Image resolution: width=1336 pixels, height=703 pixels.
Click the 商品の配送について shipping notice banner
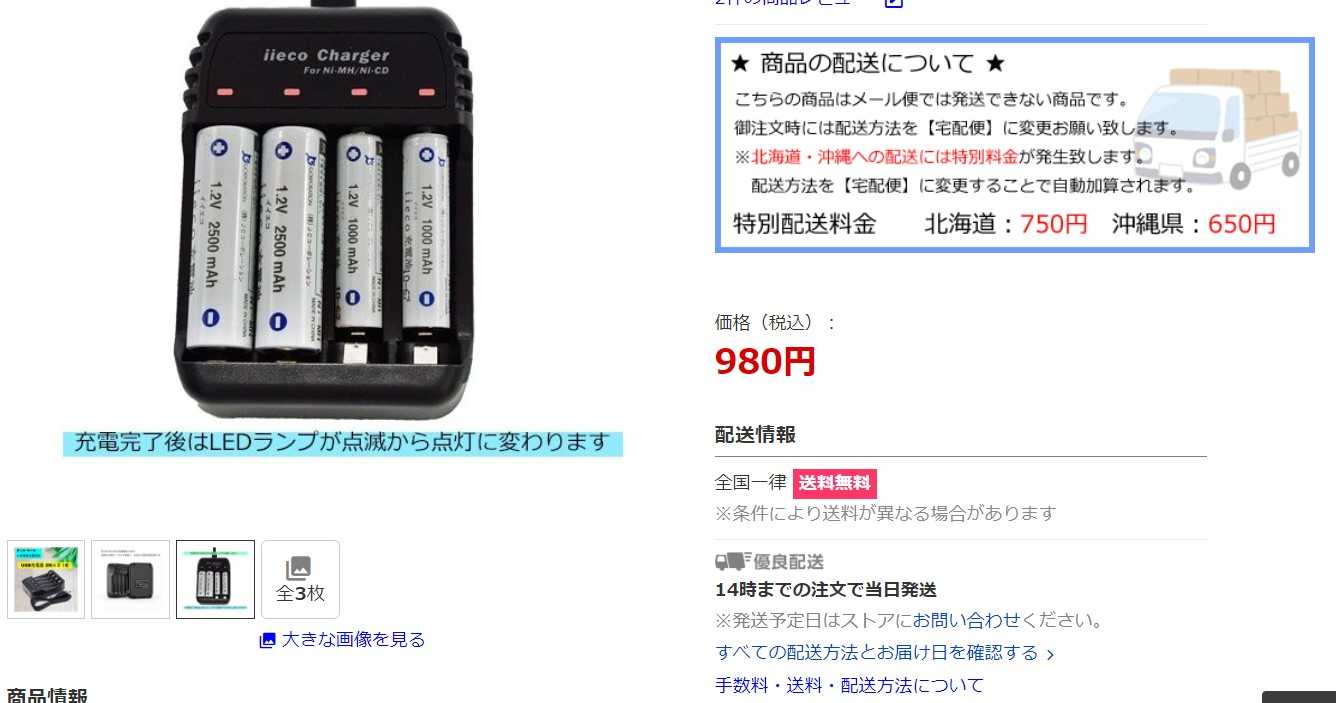coord(1014,145)
